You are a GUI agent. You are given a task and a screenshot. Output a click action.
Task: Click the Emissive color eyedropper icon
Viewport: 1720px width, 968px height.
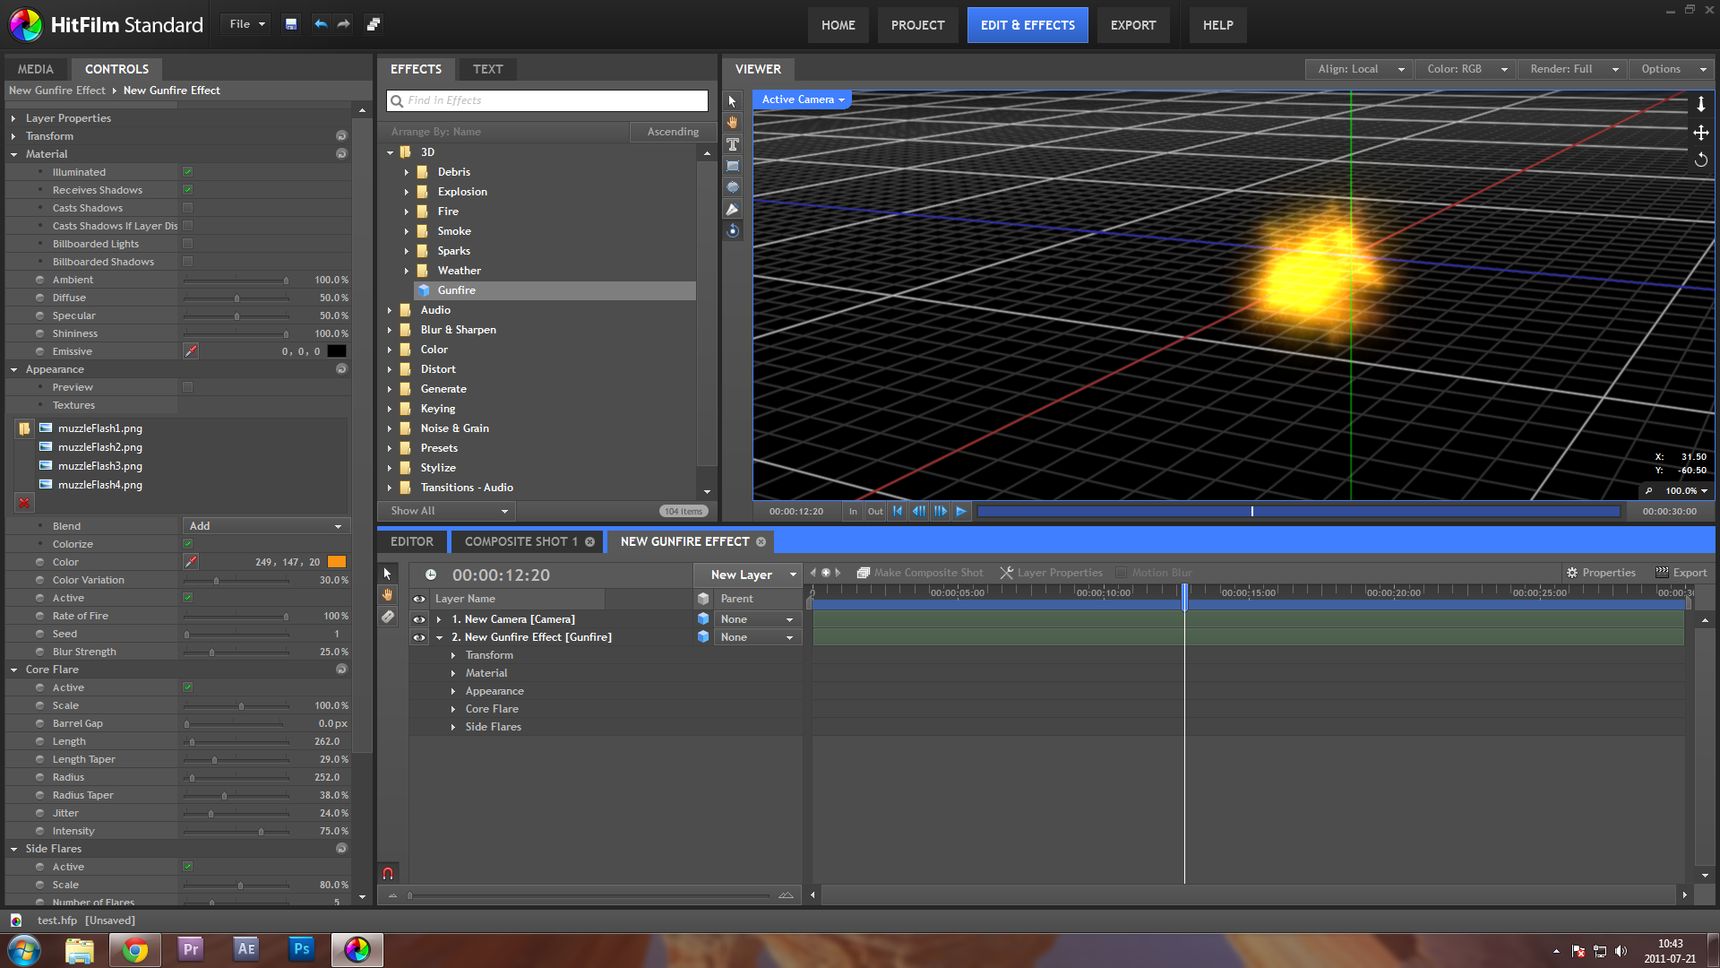pyautogui.click(x=191, y=351)
